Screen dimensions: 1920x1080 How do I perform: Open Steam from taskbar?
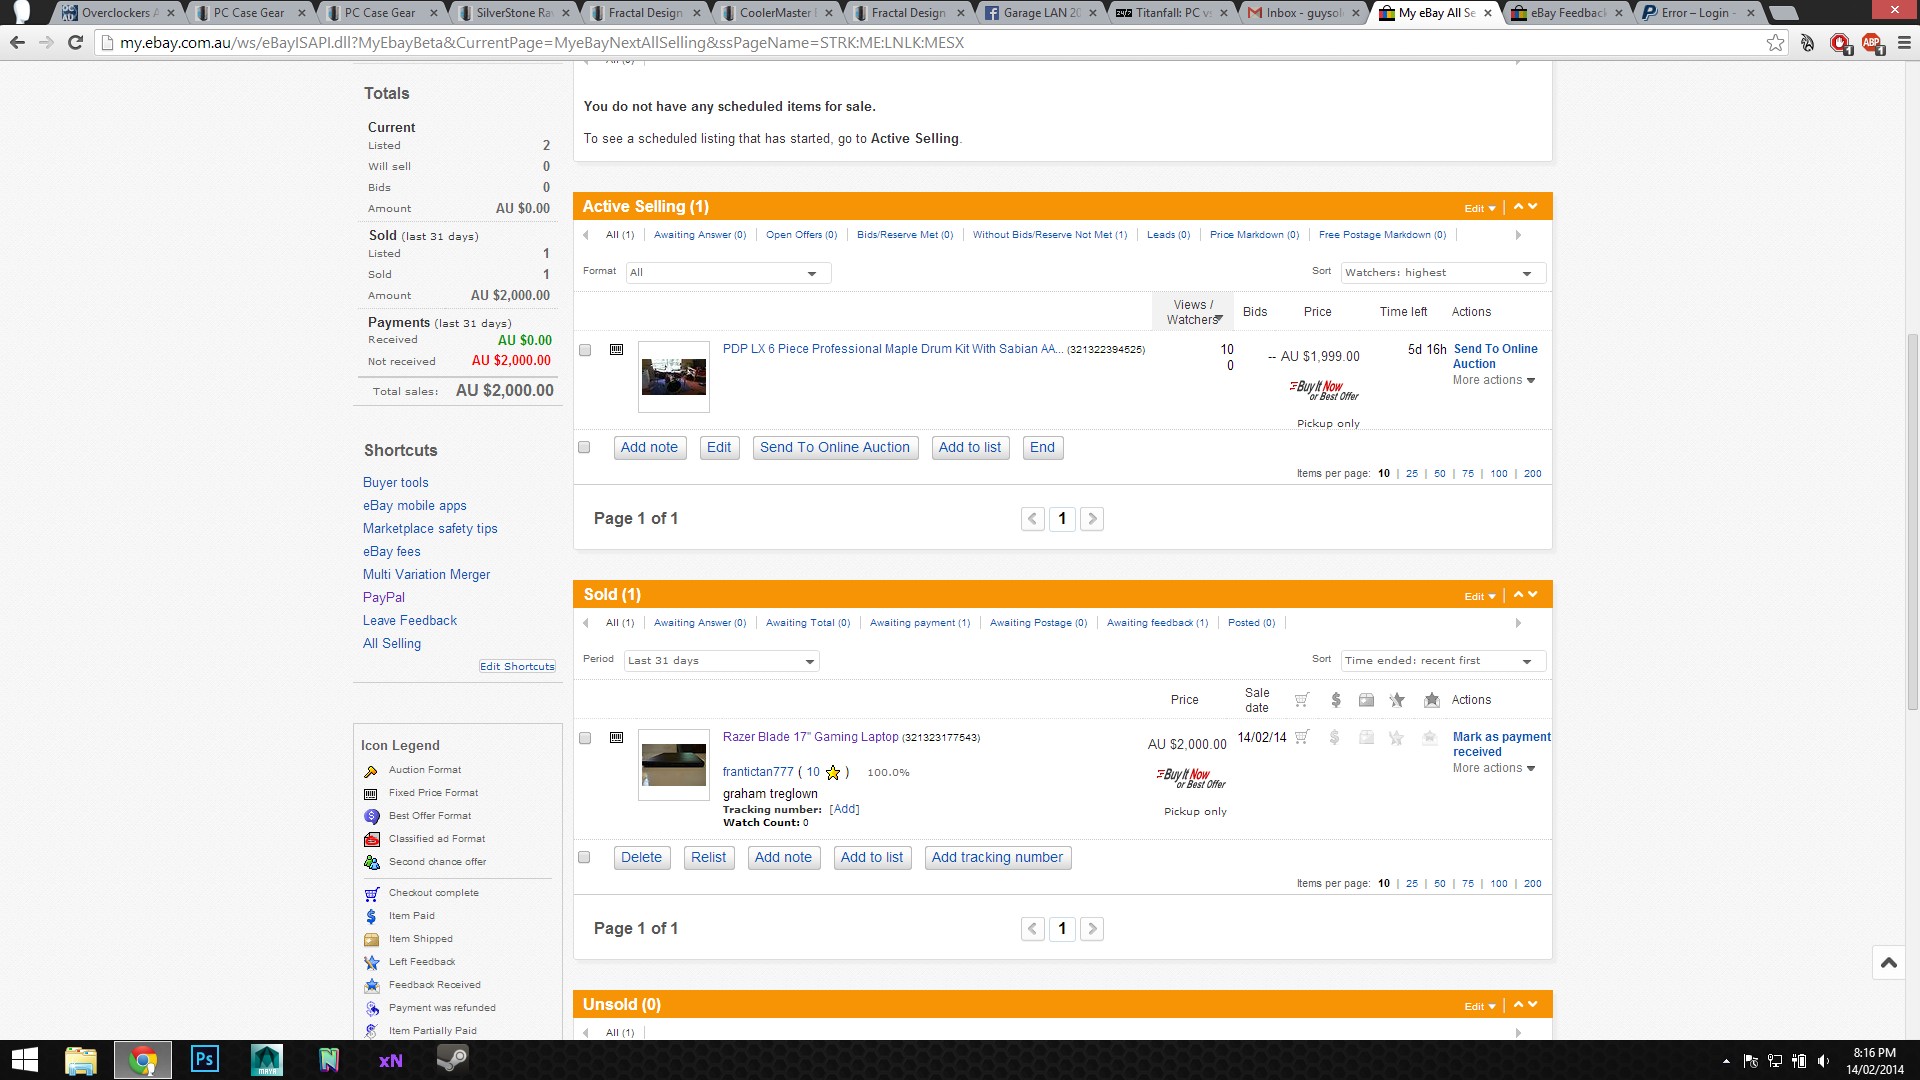[453, 1060]
